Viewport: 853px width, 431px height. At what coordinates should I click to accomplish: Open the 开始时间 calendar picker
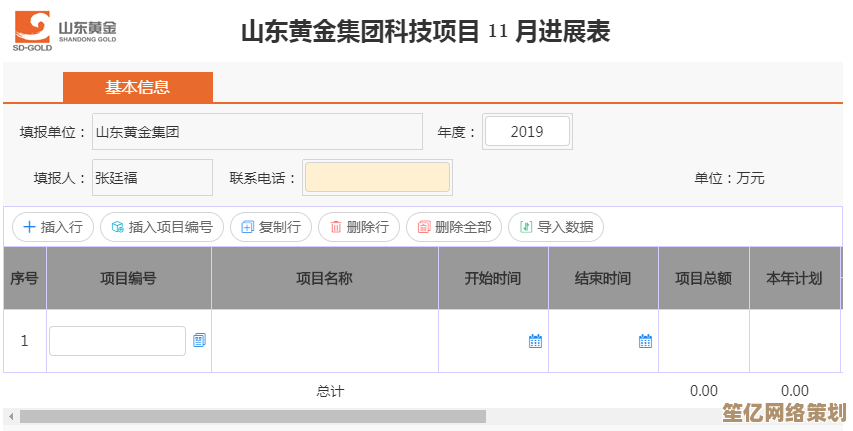tap(535, 341)
